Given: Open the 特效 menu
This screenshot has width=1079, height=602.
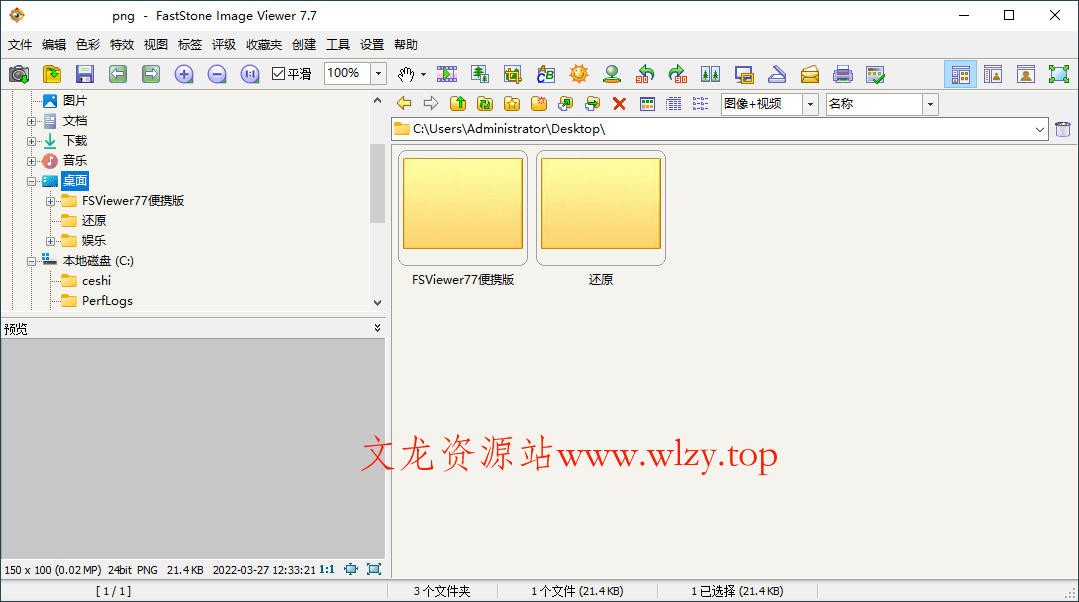Looking at the screenshot, I should pyautogui.click(x=121, y=44).
